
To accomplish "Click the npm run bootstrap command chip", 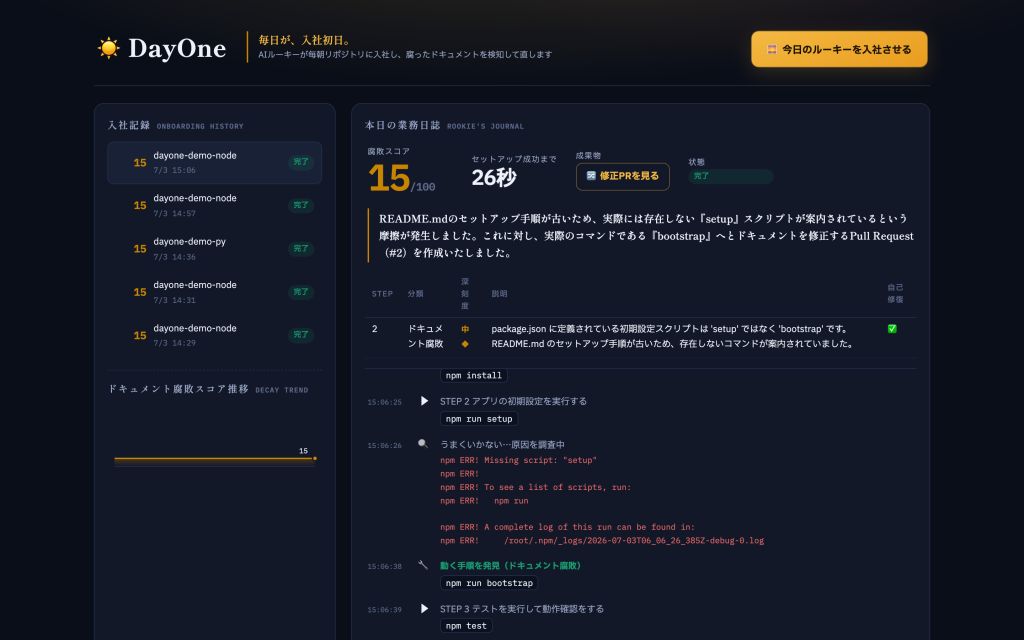I will pos(489,583).
